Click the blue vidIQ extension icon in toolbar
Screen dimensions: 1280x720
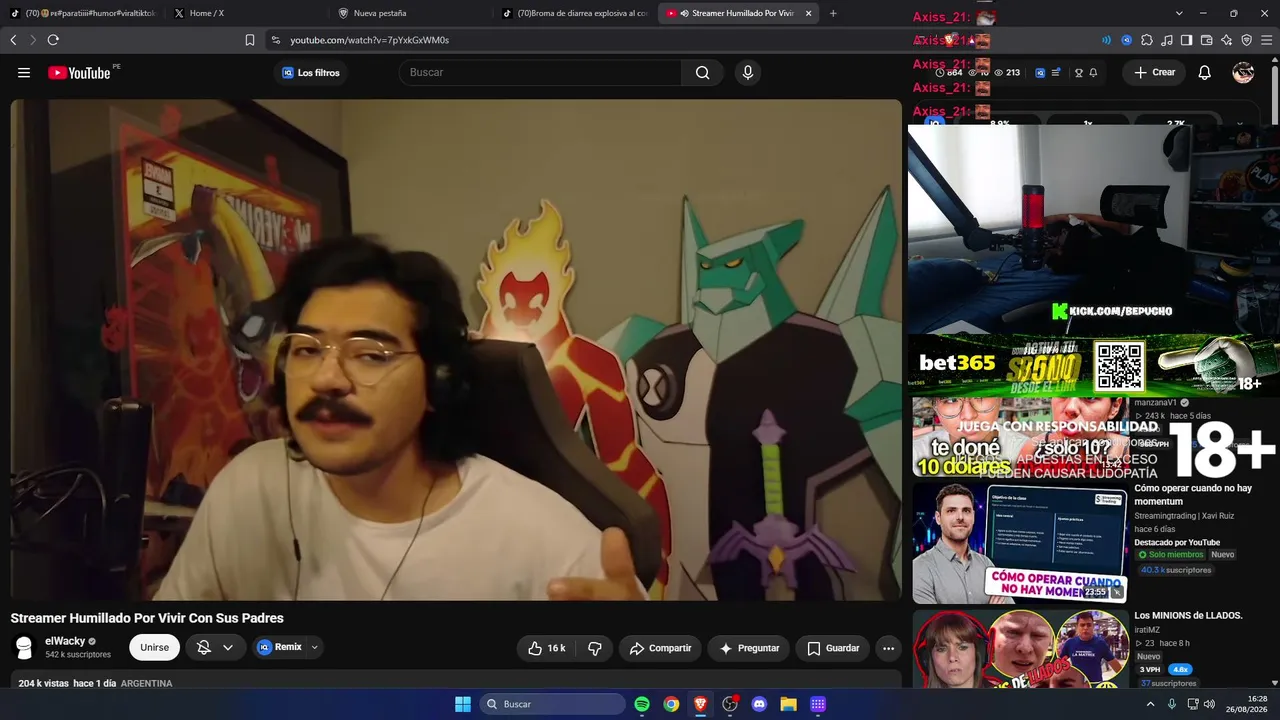1127,40
